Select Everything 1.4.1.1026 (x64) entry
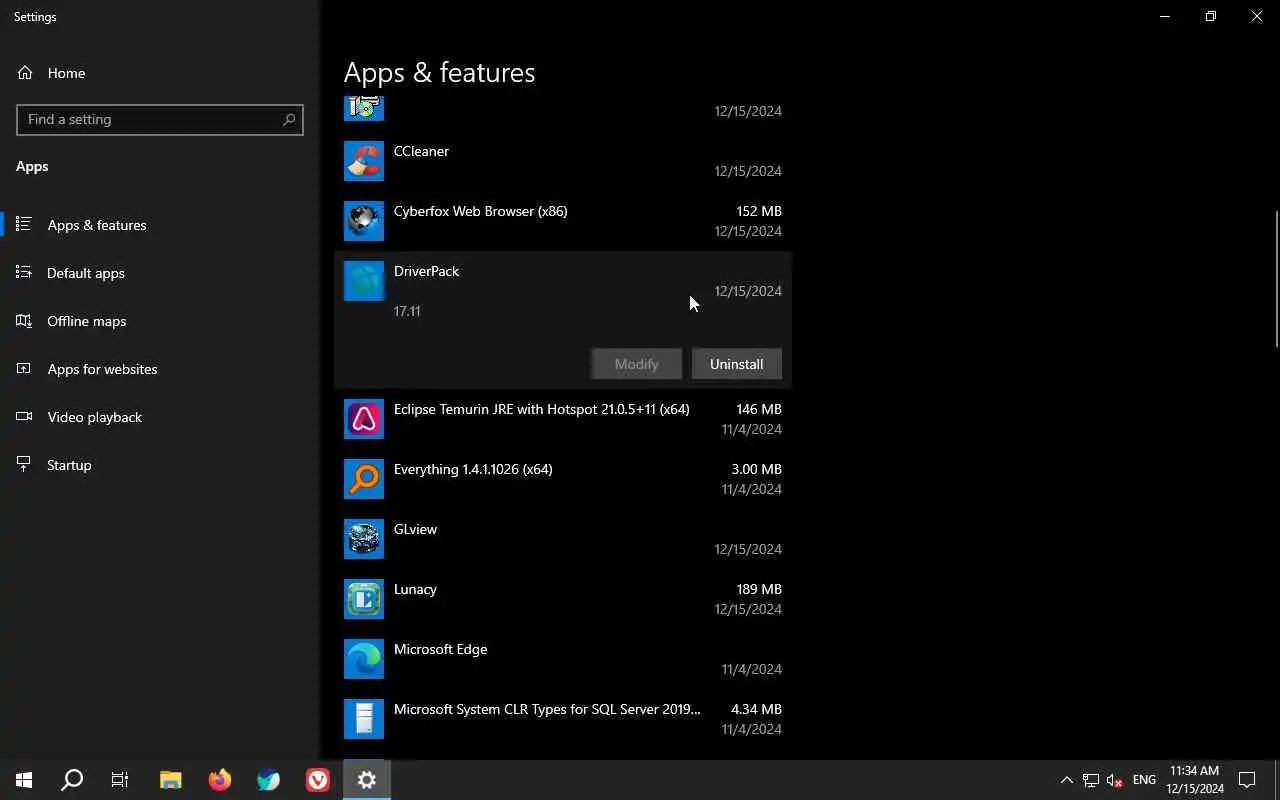Image resolution: width=1280 pixels, height=800 pixels. [x=473, y=469]
